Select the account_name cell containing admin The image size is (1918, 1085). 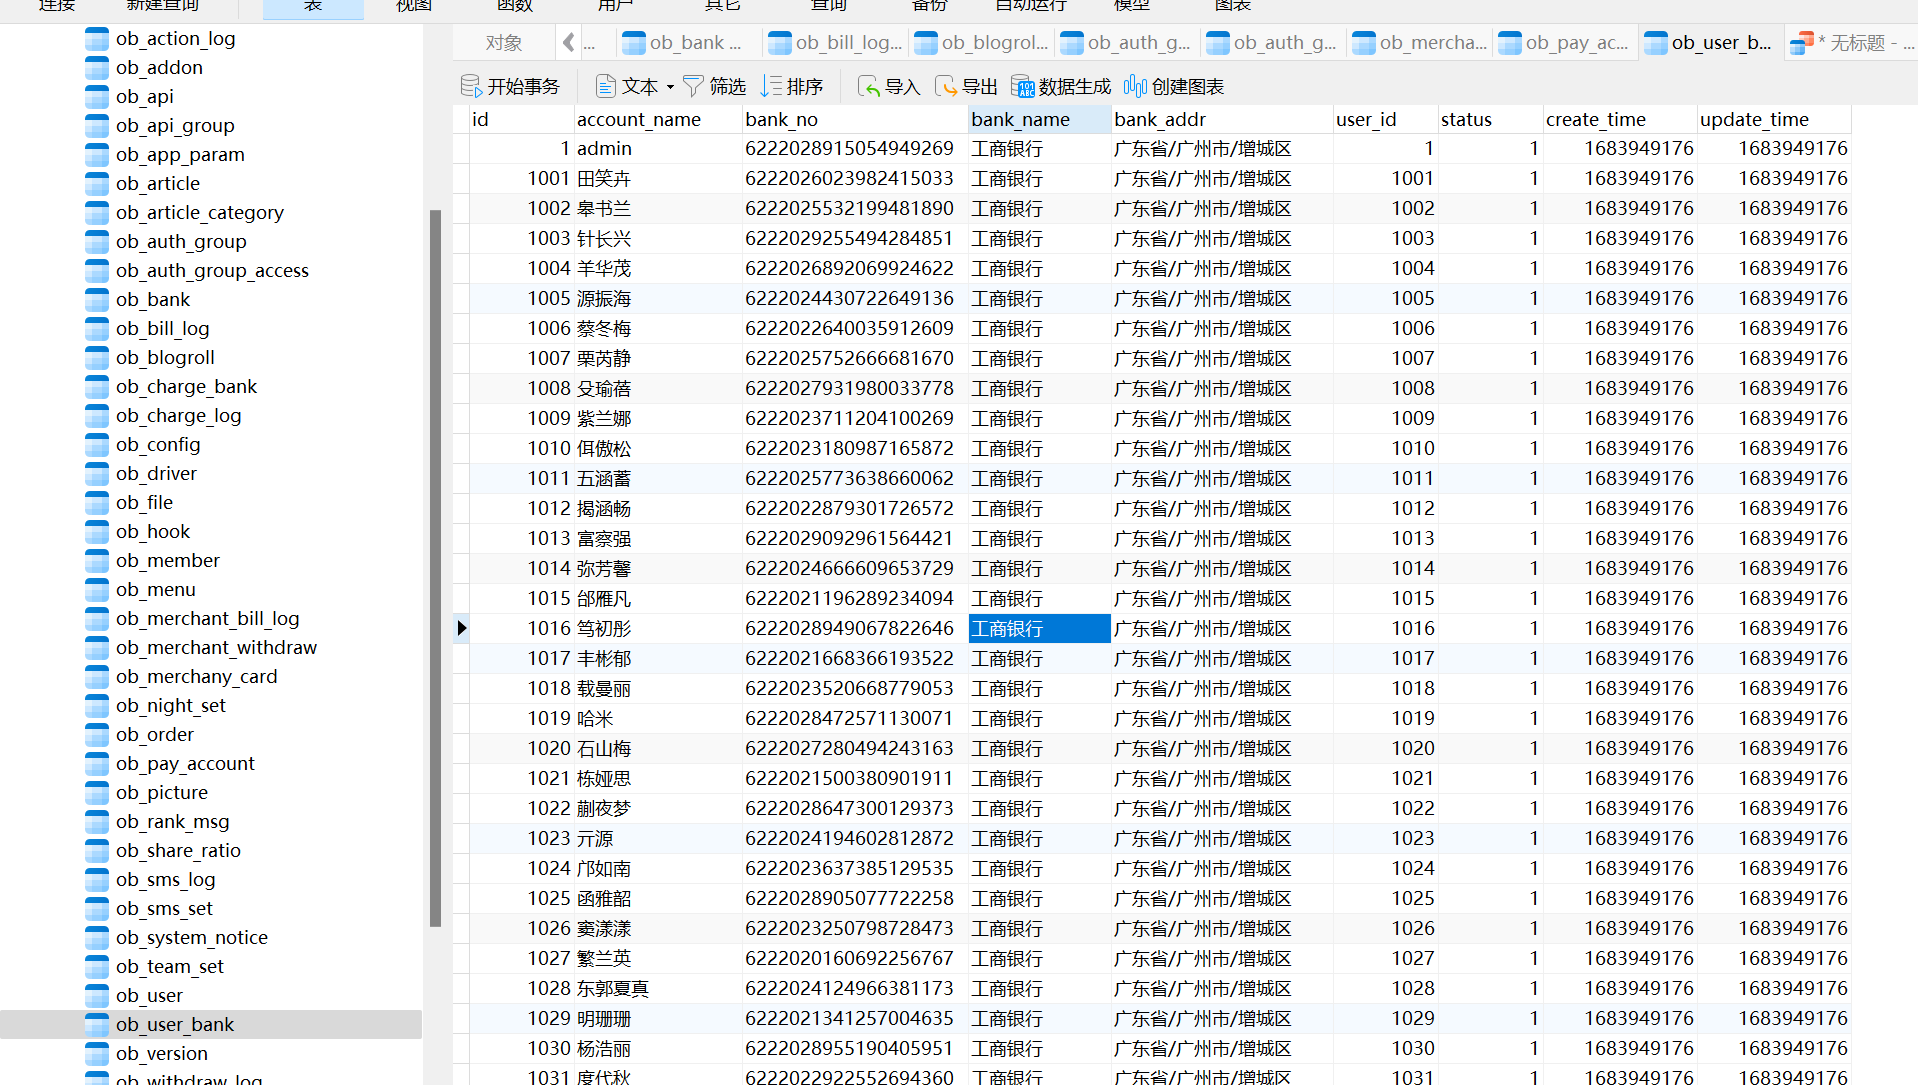604,149
